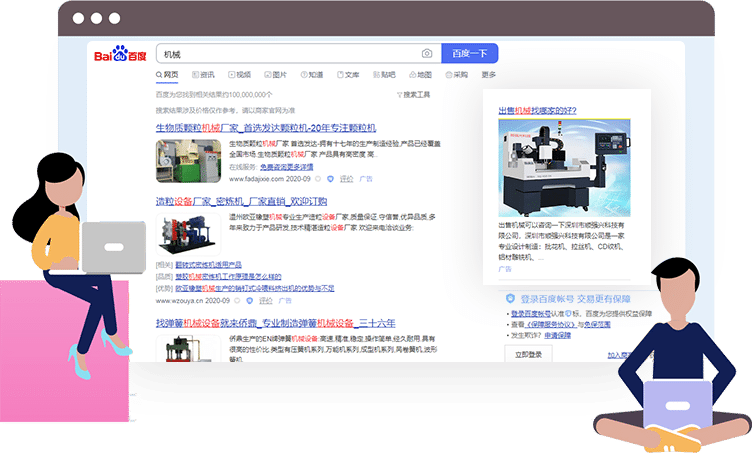Select the 网页 tab
This screenshot has height=453, width=752.
[168, 75]
